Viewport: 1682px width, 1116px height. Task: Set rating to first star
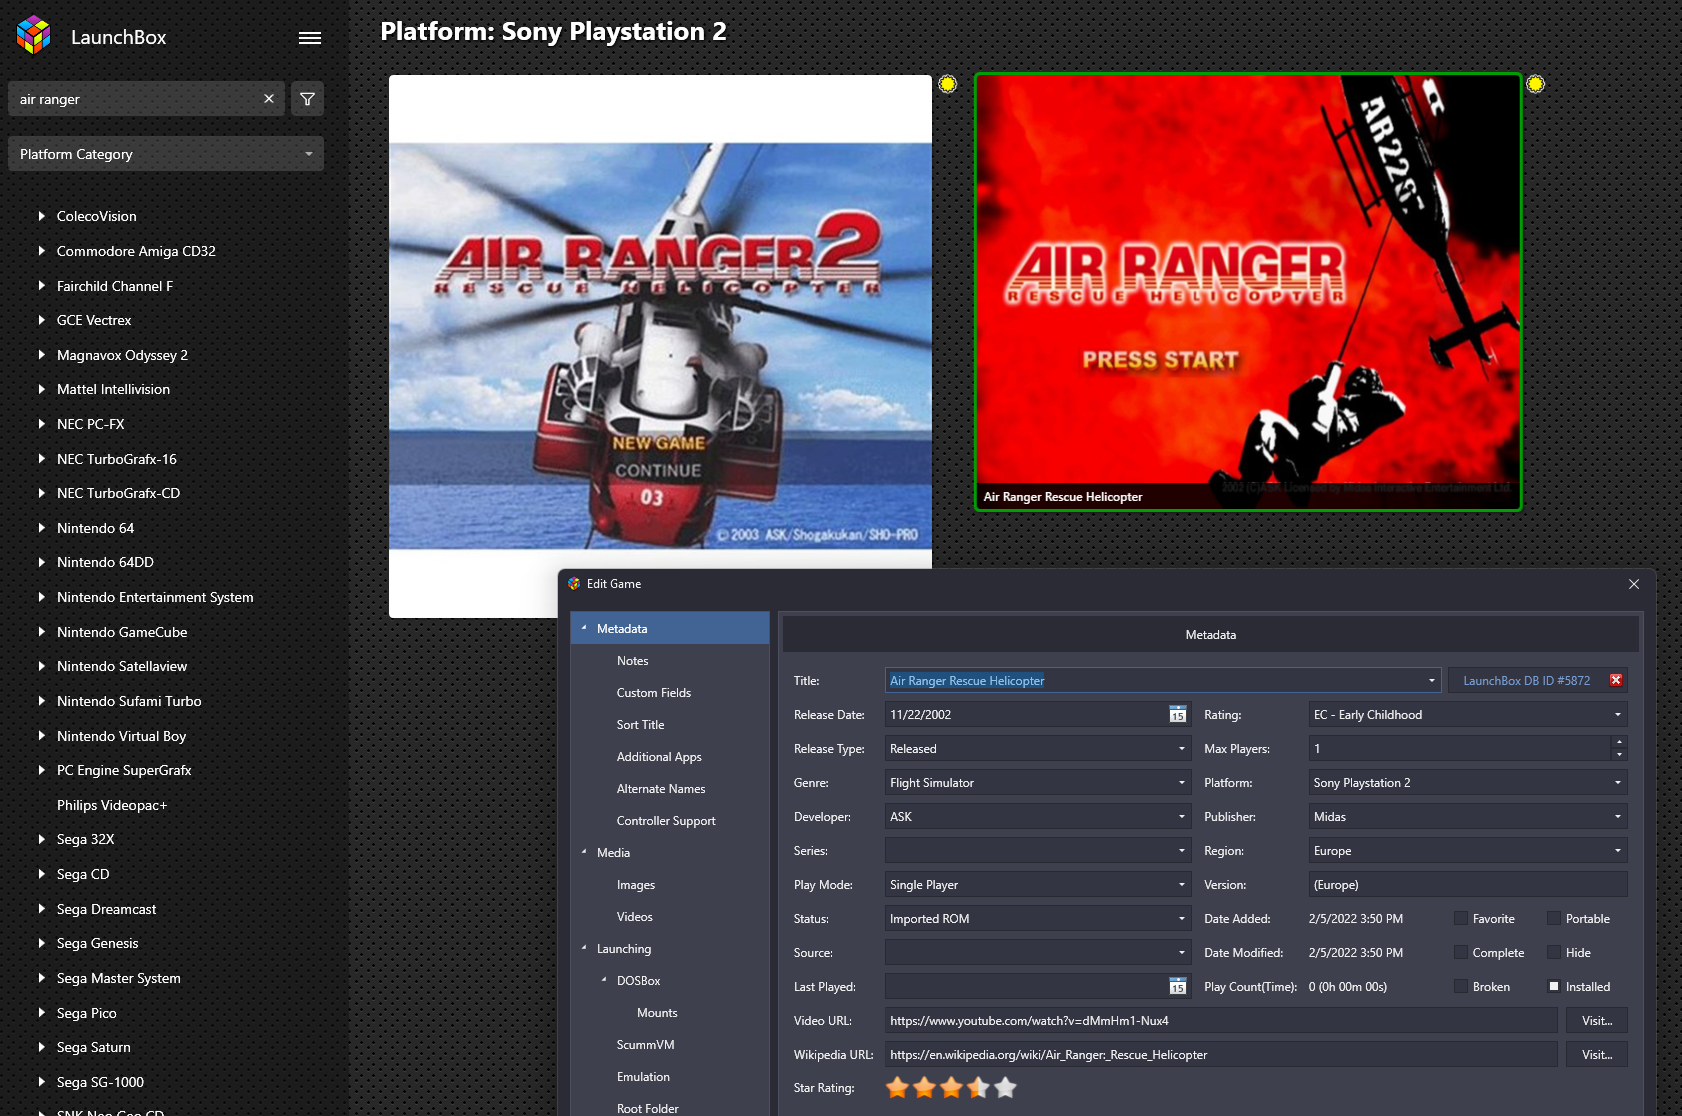(x=897, y=1088)
